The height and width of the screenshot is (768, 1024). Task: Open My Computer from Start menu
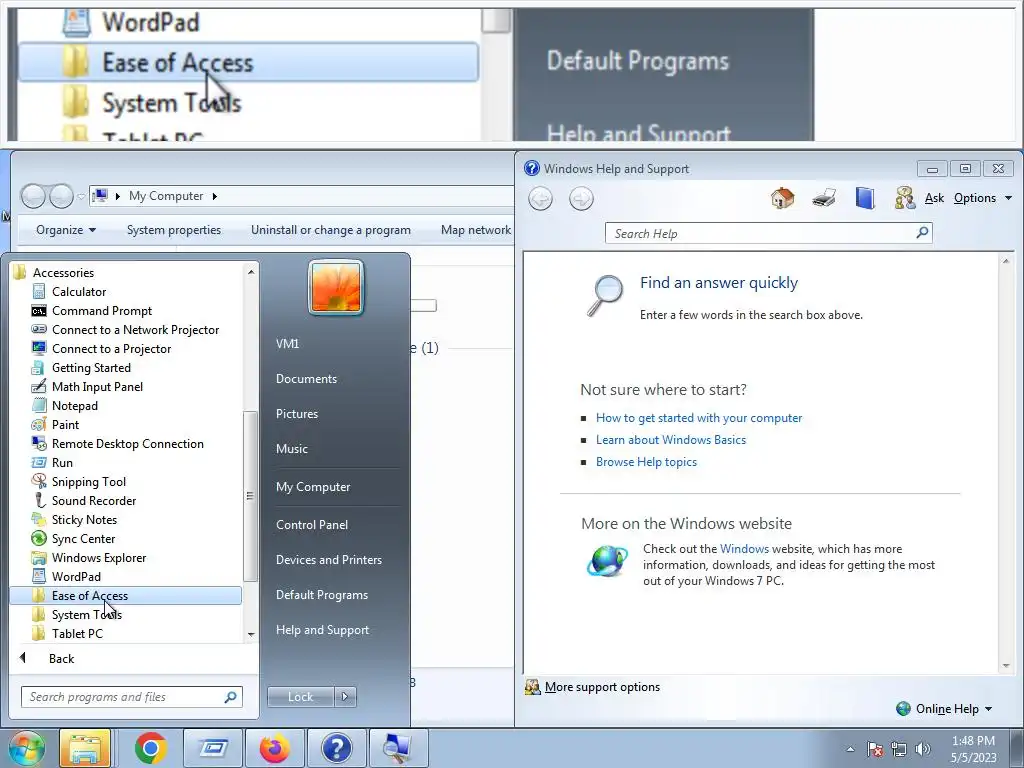[x=313, y=487]
